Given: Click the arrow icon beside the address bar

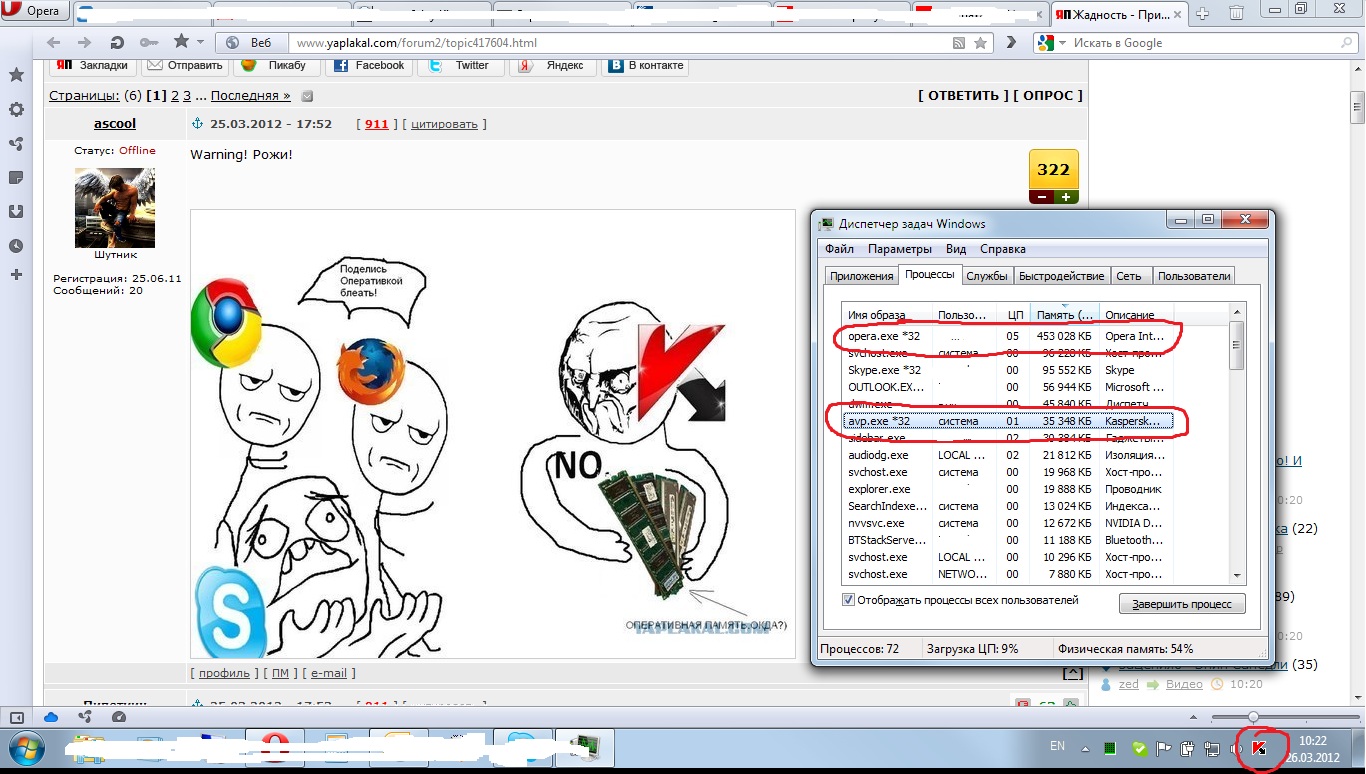Looking at the screenshot, I should (x=1012, y=43).
